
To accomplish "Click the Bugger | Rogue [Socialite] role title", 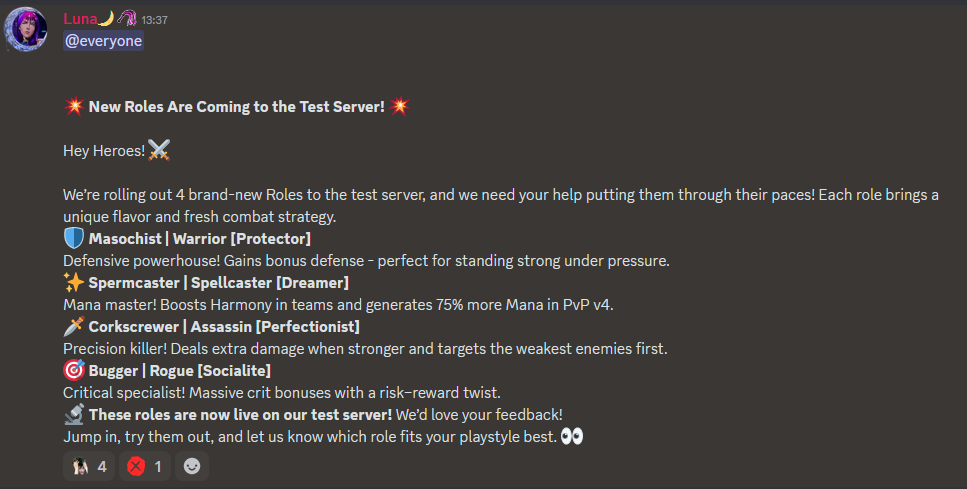I will tap(179, 371).
